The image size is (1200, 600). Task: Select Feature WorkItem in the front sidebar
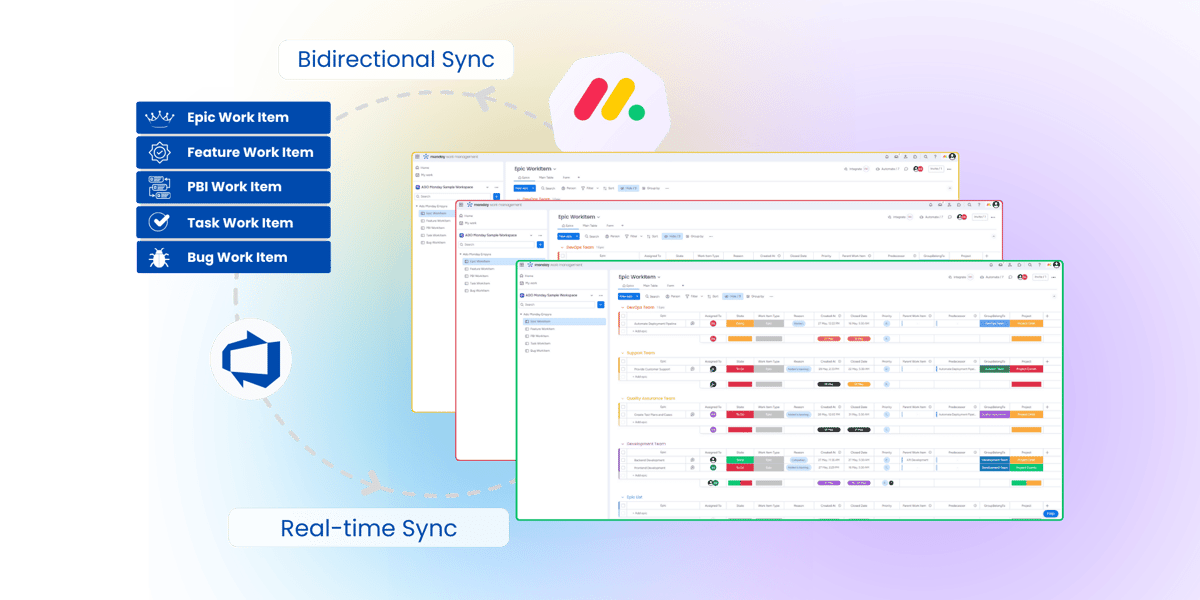541,328
